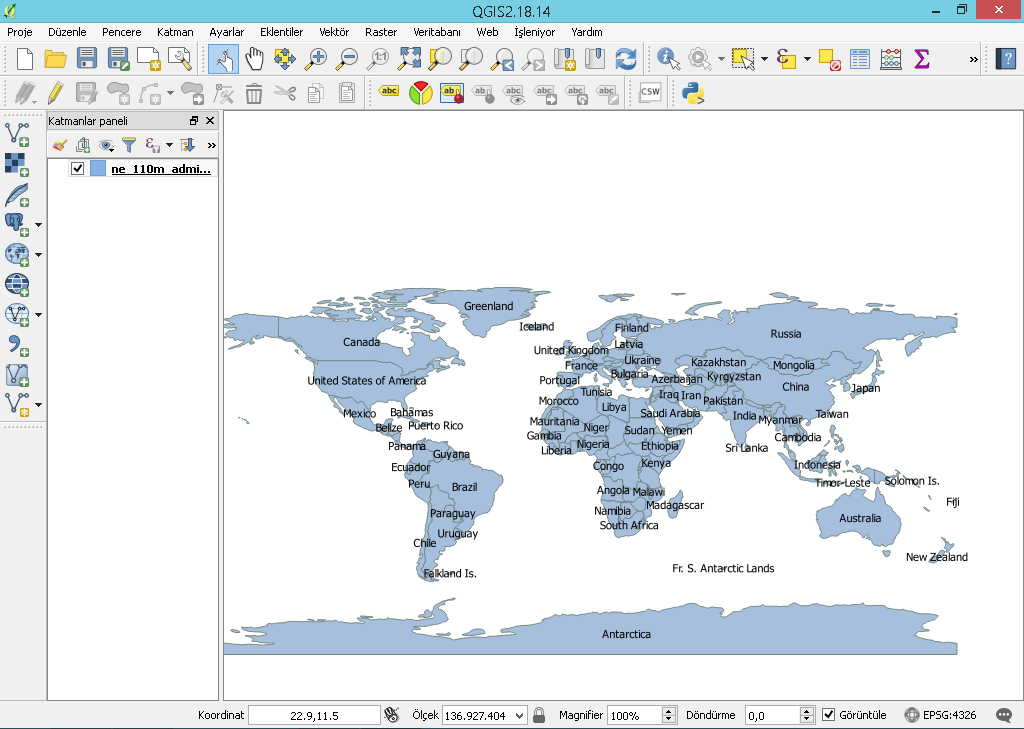The image size is (1024, 729).
Task: Toggle the scale lock icon
Action: tap(539, 715)
